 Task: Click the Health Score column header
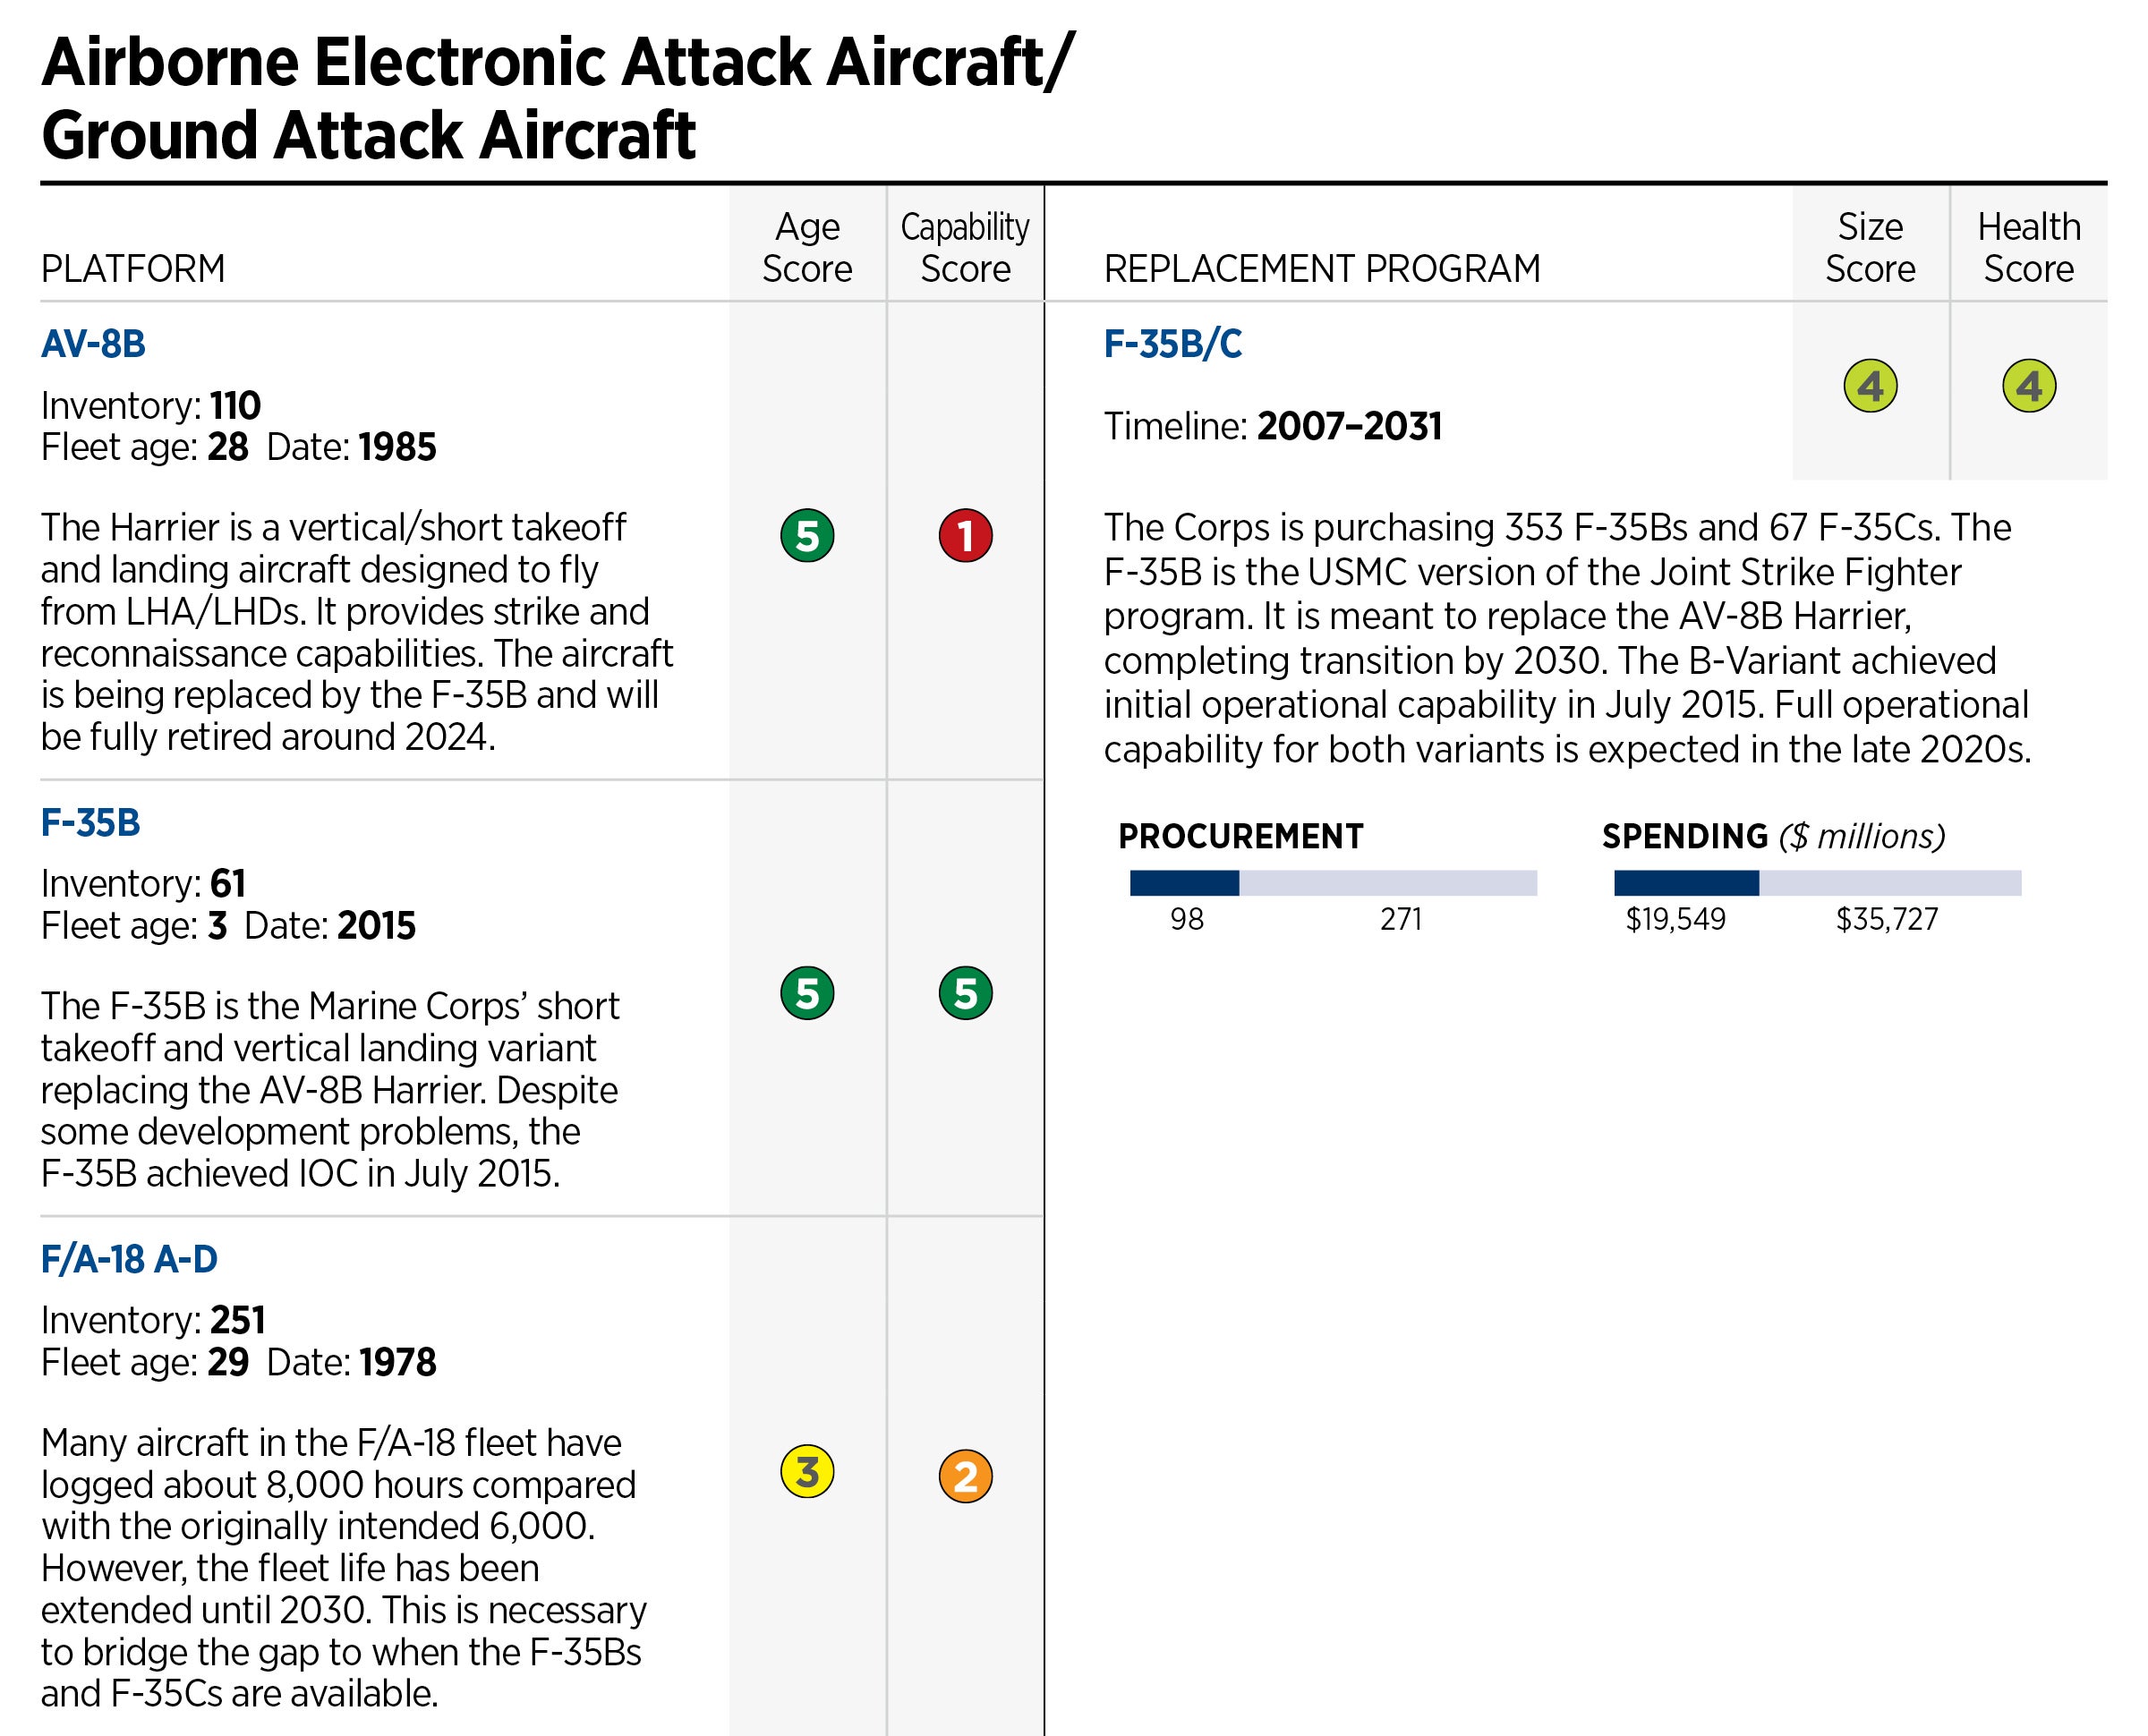2029,248
